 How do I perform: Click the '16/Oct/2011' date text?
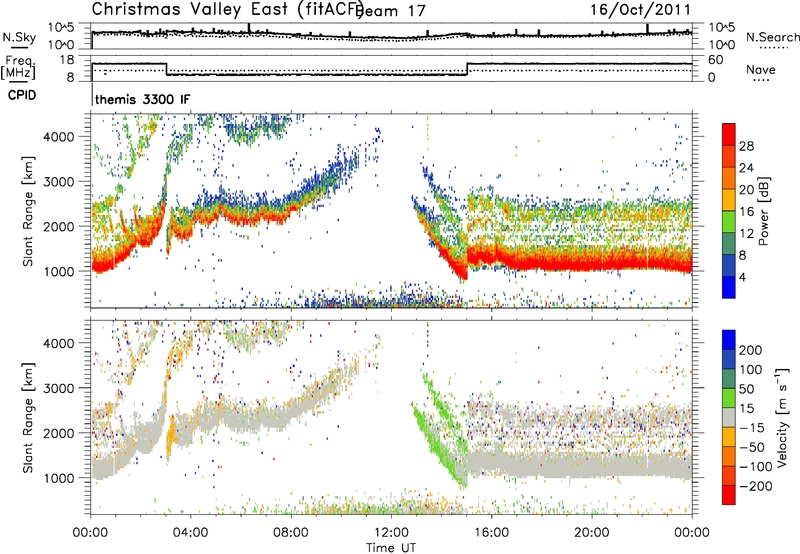click(x=641, y=10)
